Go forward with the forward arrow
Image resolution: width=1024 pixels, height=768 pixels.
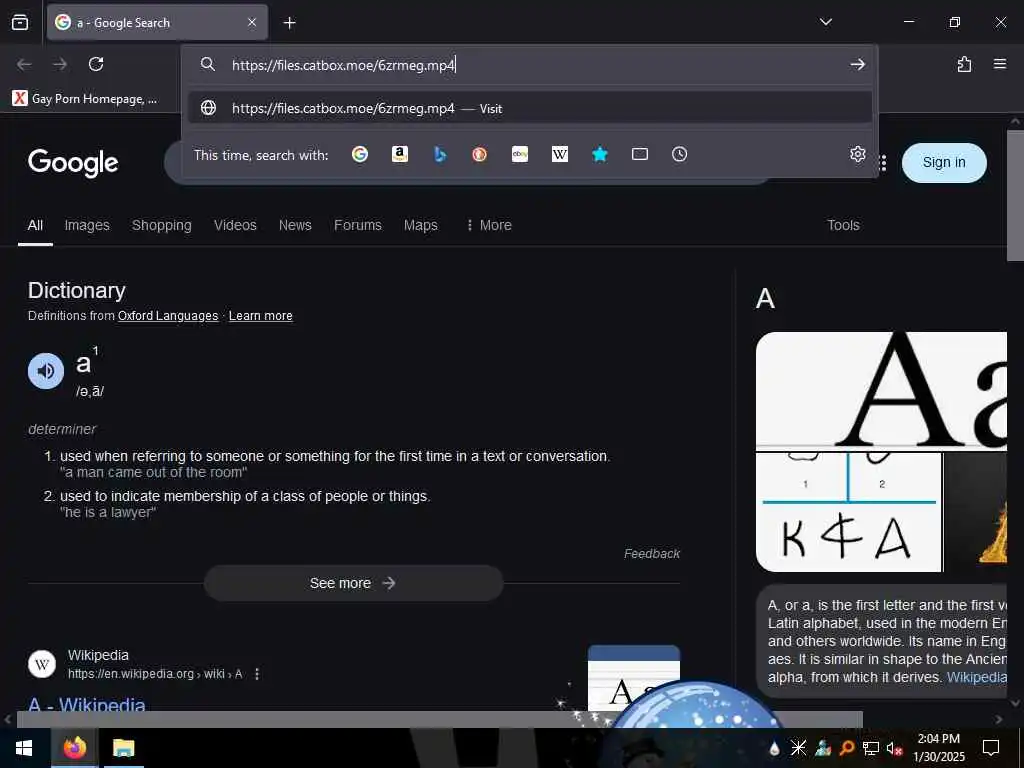60,64
